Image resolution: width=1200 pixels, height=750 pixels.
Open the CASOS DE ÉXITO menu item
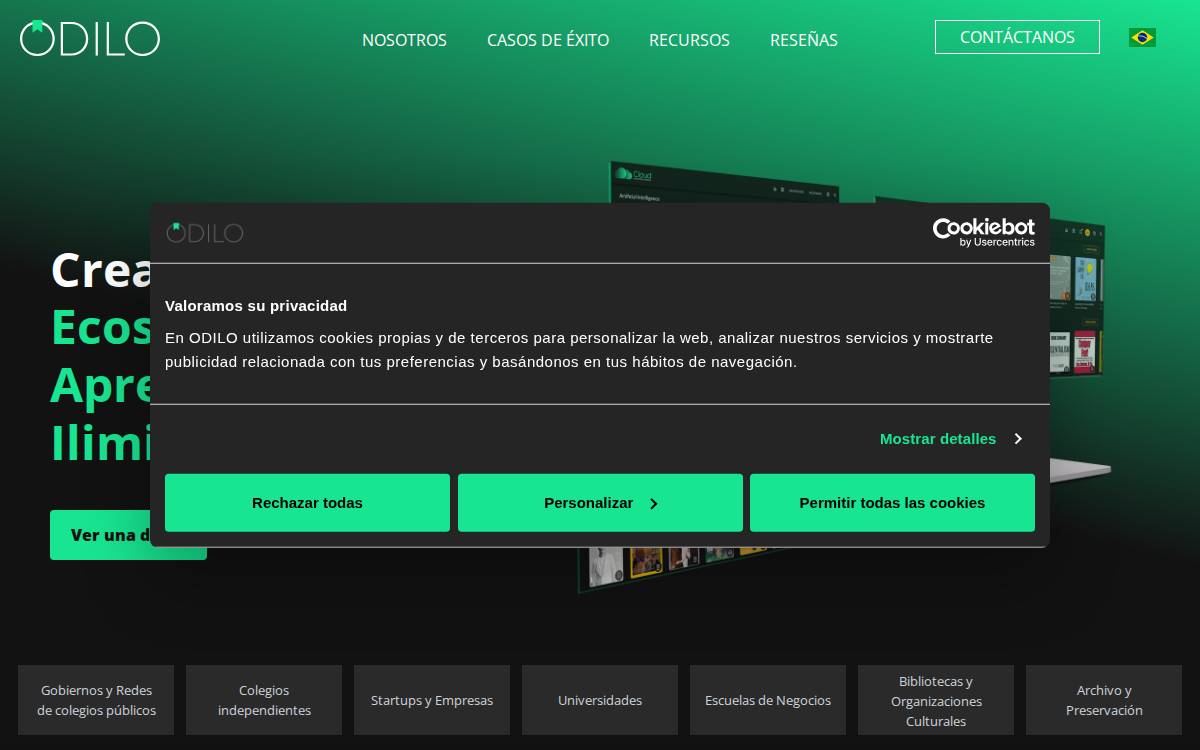point(548,40)
